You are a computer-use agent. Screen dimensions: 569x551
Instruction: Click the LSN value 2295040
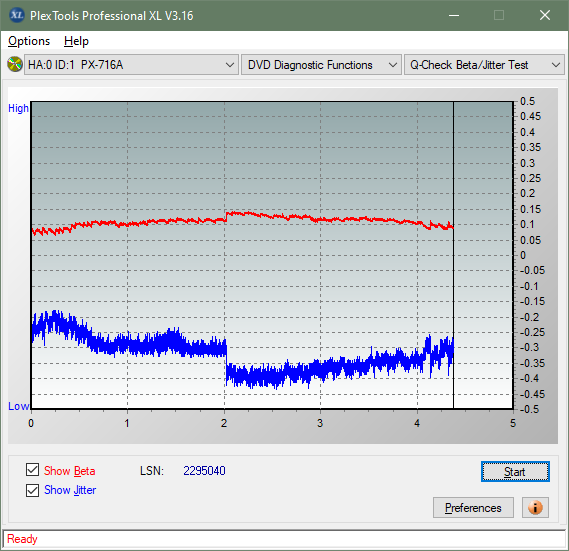pyautogui.click(x=204, y=471)
